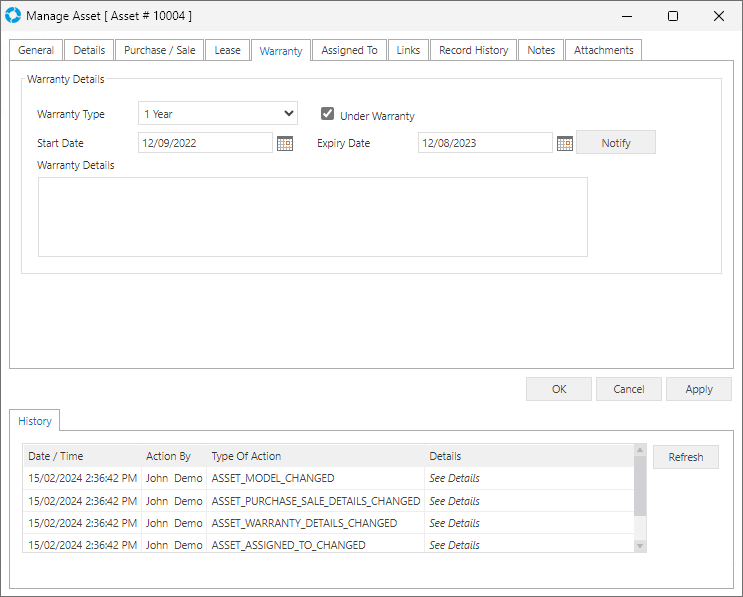Image resolution: width=743 pixels, height=597 pixels.
Task: Switch to the General tab
Action: pos(36,50)
